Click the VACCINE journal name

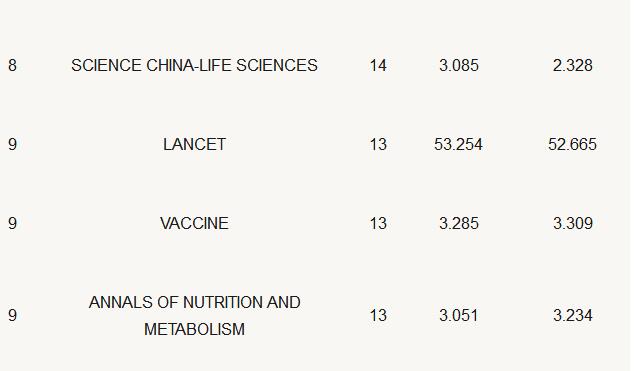(194, 223)
